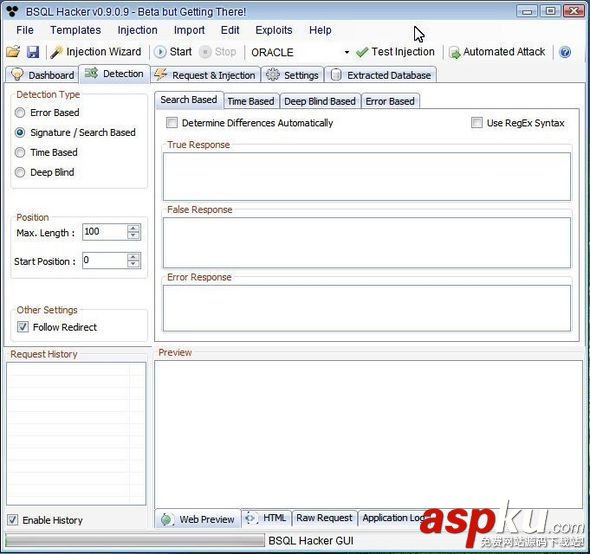Click the Request History list
The width and height of the screenshot is (590, 554).
pyautogui.click(x=76, y=434)
